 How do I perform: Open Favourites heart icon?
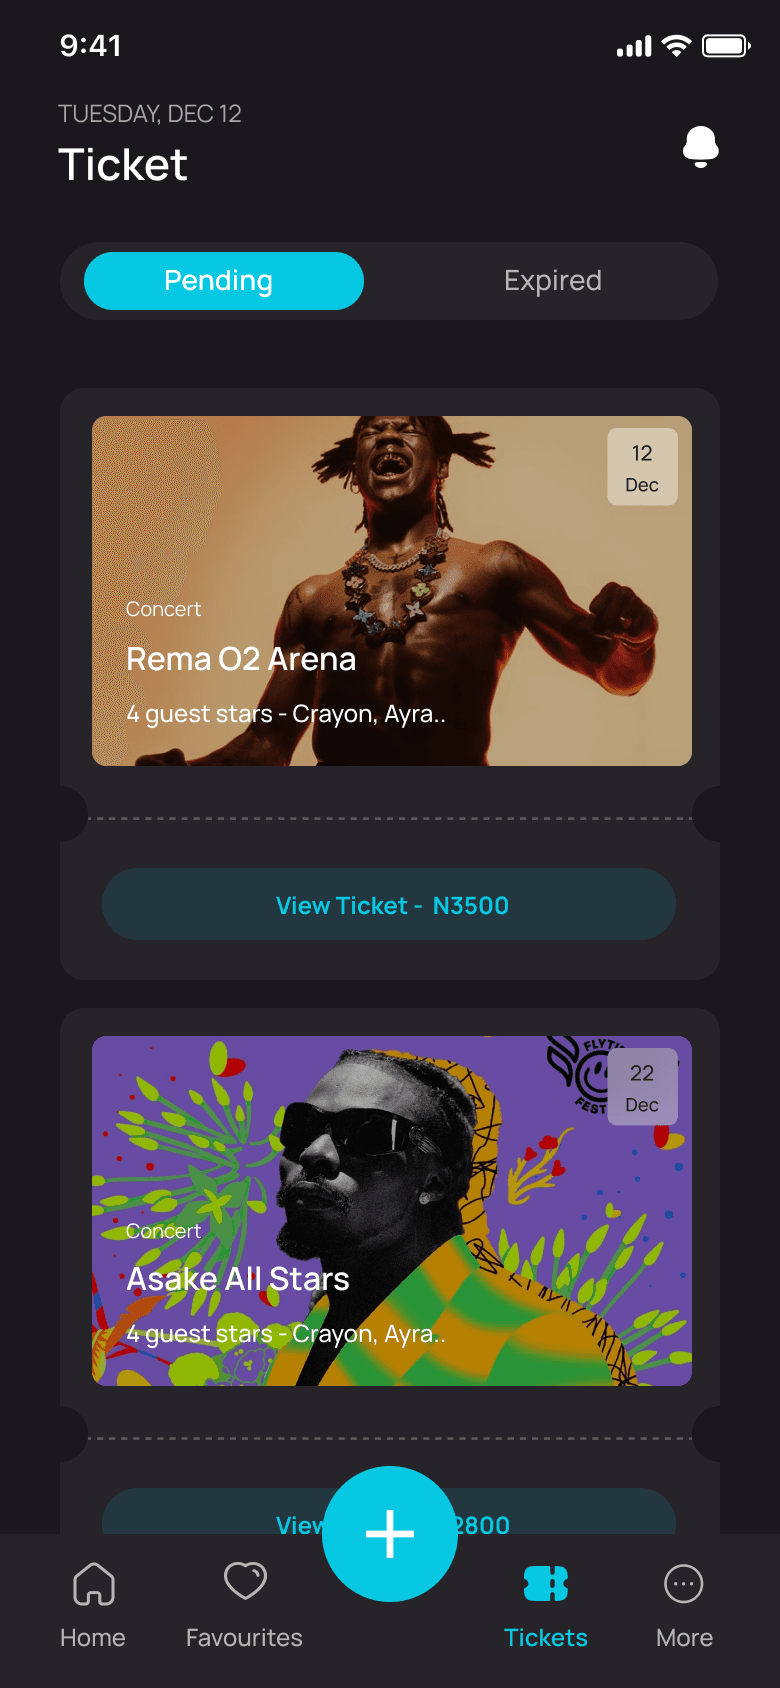point(245,1581)
